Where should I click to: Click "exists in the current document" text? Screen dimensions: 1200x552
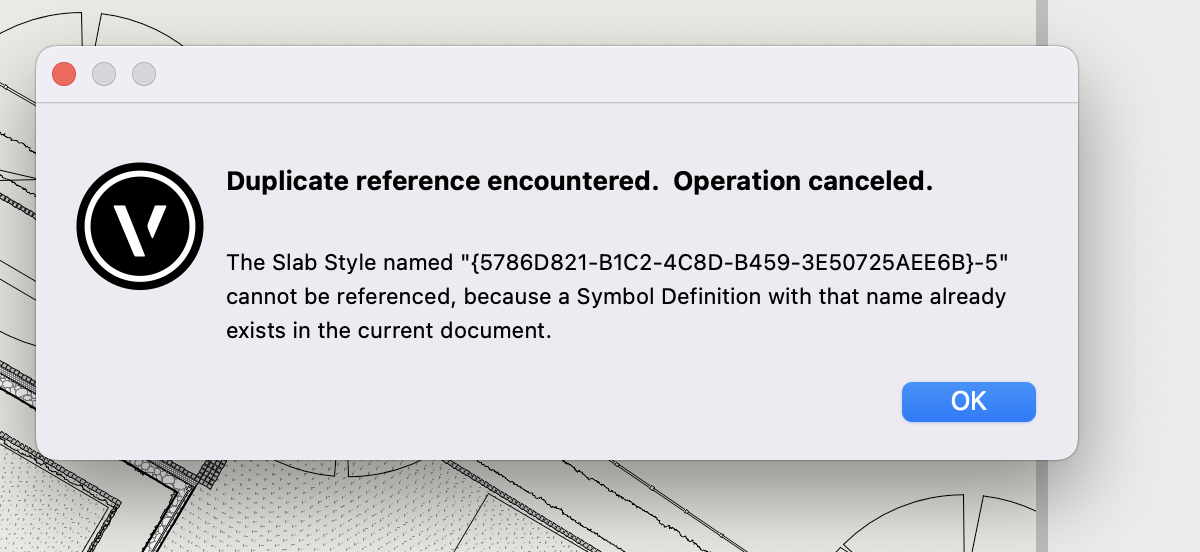(389, 331)
